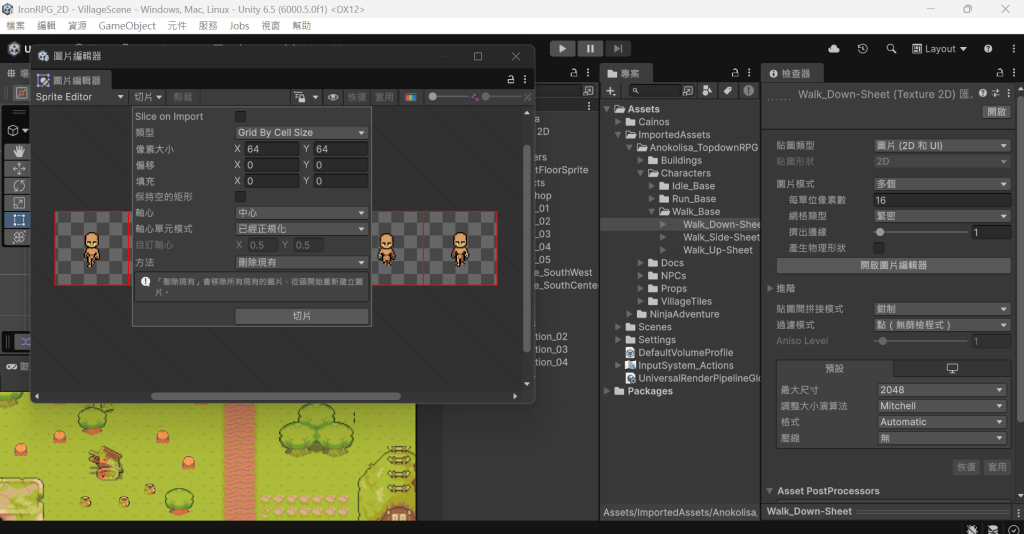Open the max size 2048 dropdown

(x=941, y=390)
